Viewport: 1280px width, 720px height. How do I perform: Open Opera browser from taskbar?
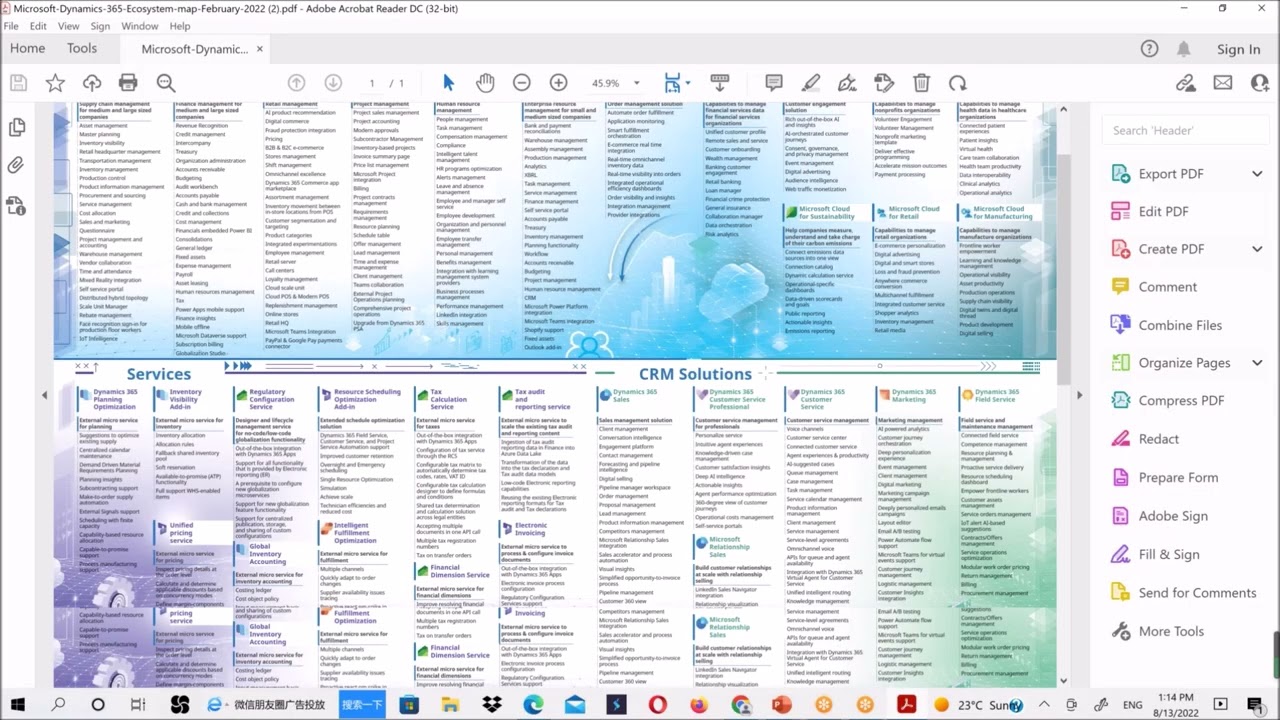pyautogui.click(x=657, y=705)
